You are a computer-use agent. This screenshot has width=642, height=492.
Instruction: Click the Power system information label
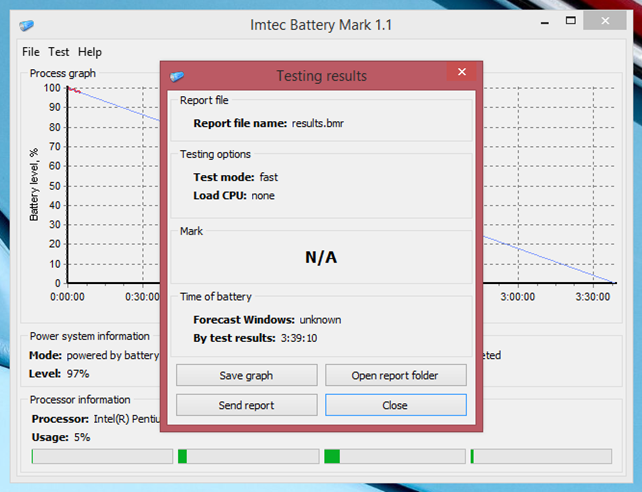90,336
